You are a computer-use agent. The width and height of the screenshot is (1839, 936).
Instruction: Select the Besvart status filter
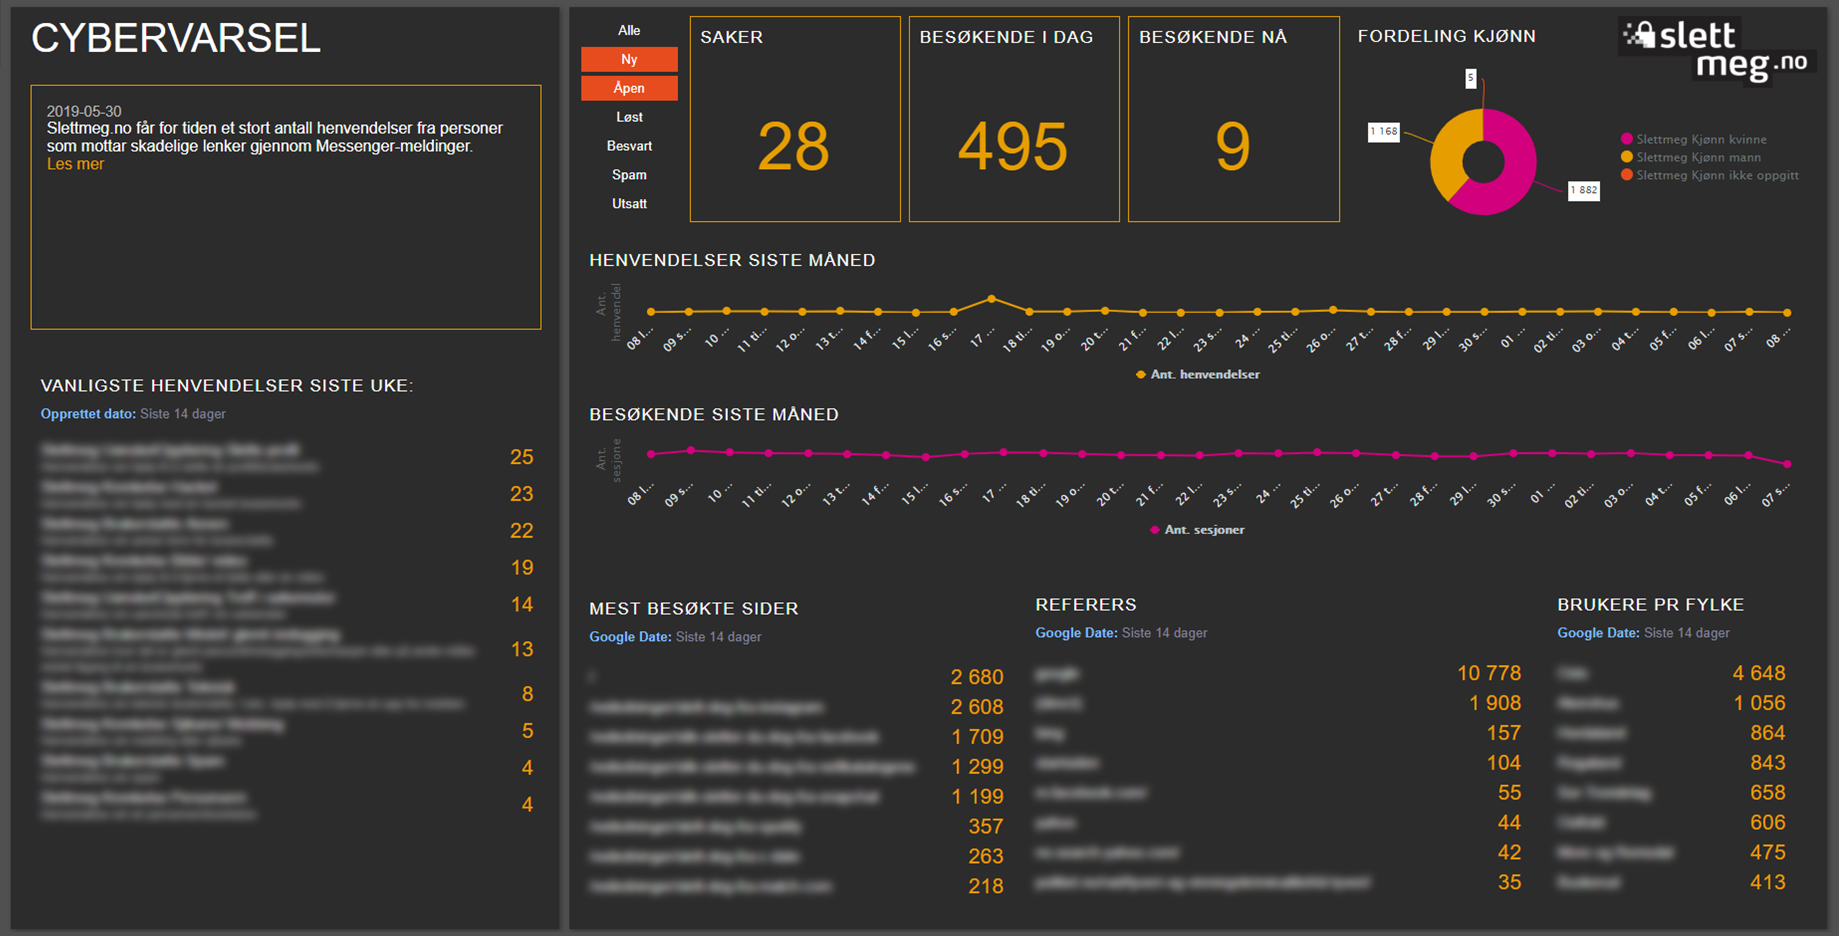click(x=629, y=146)
